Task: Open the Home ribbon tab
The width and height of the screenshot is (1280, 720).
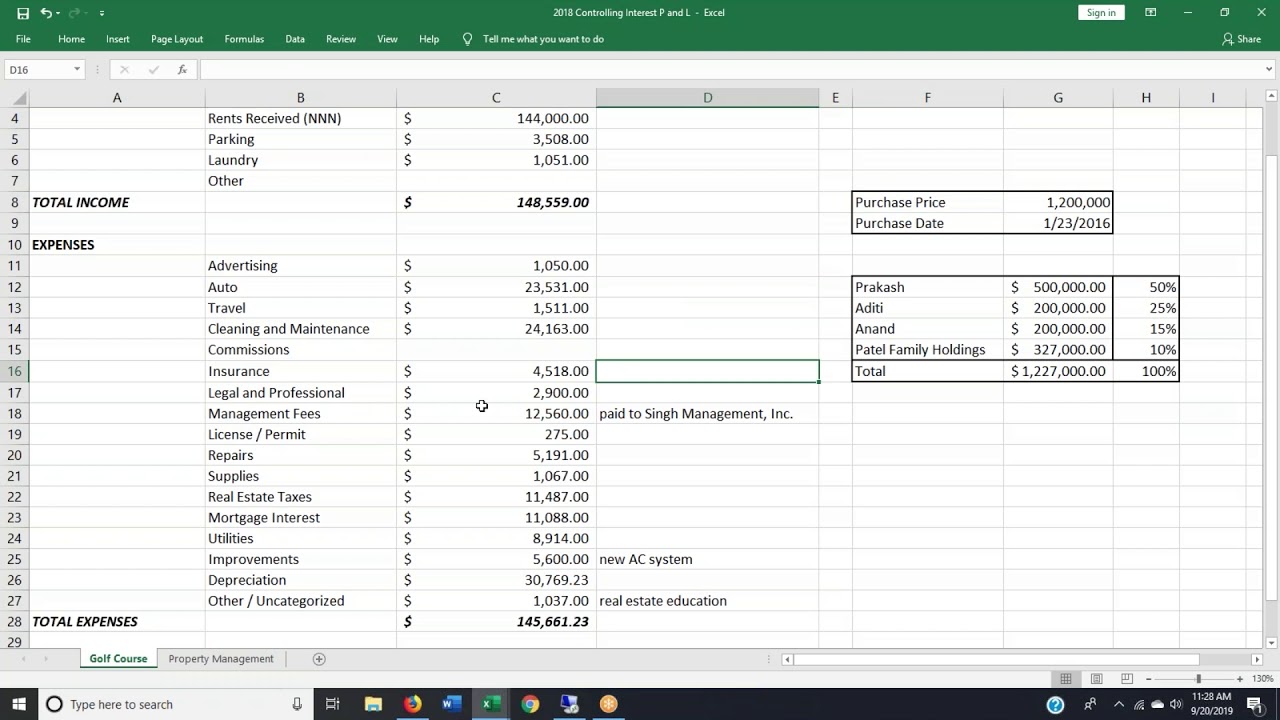Action: pyautogui.click(x=71, y=39)
